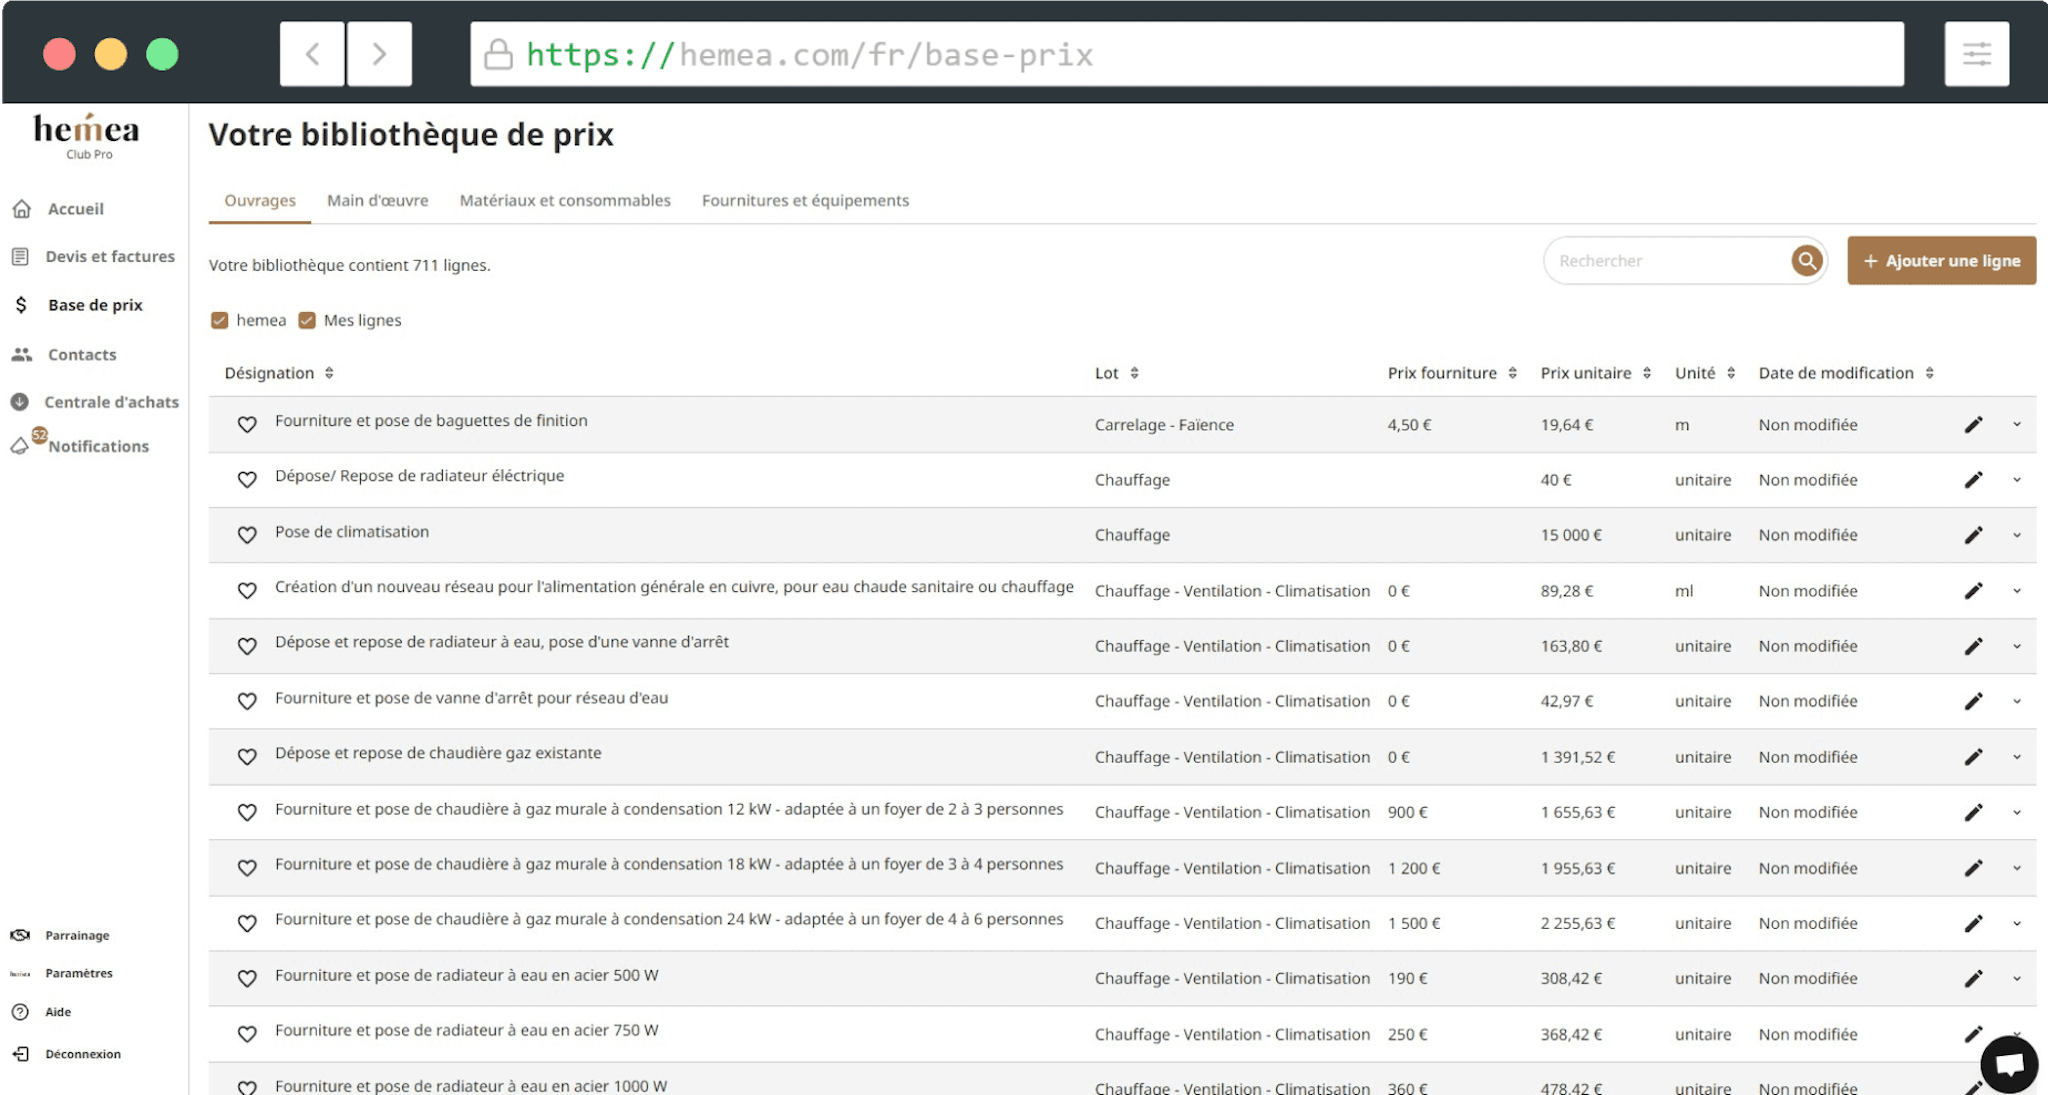Open the chat bubble widget
2048x1095 pixels.
click(2009, 1065)
